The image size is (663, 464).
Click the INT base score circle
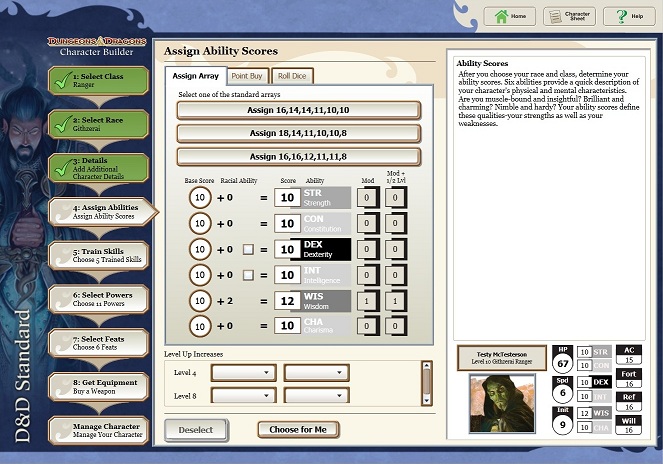(200, 275)
